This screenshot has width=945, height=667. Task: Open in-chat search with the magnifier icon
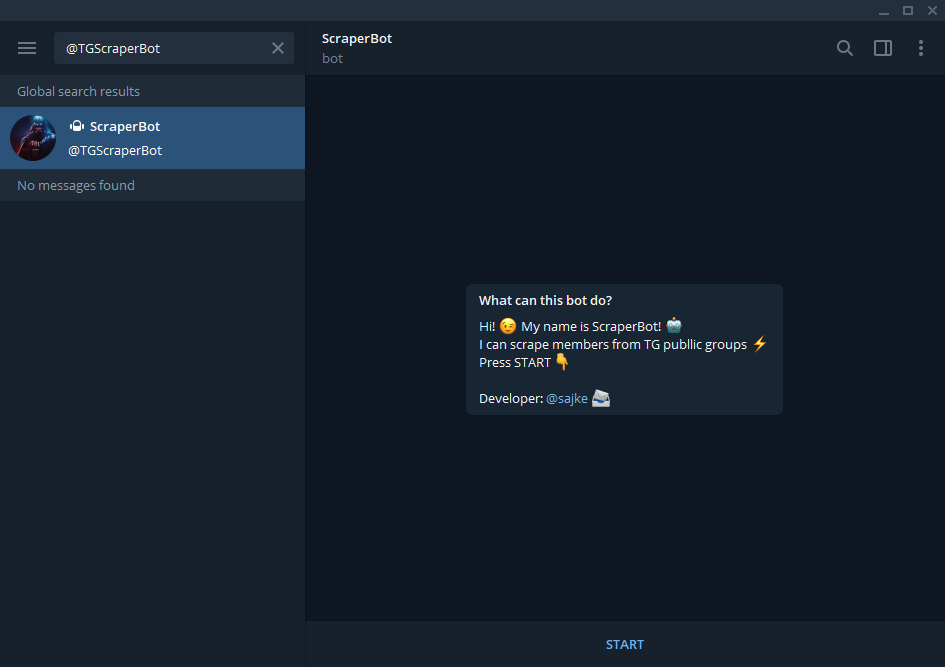pyautogui.click(x=844, y=47)
